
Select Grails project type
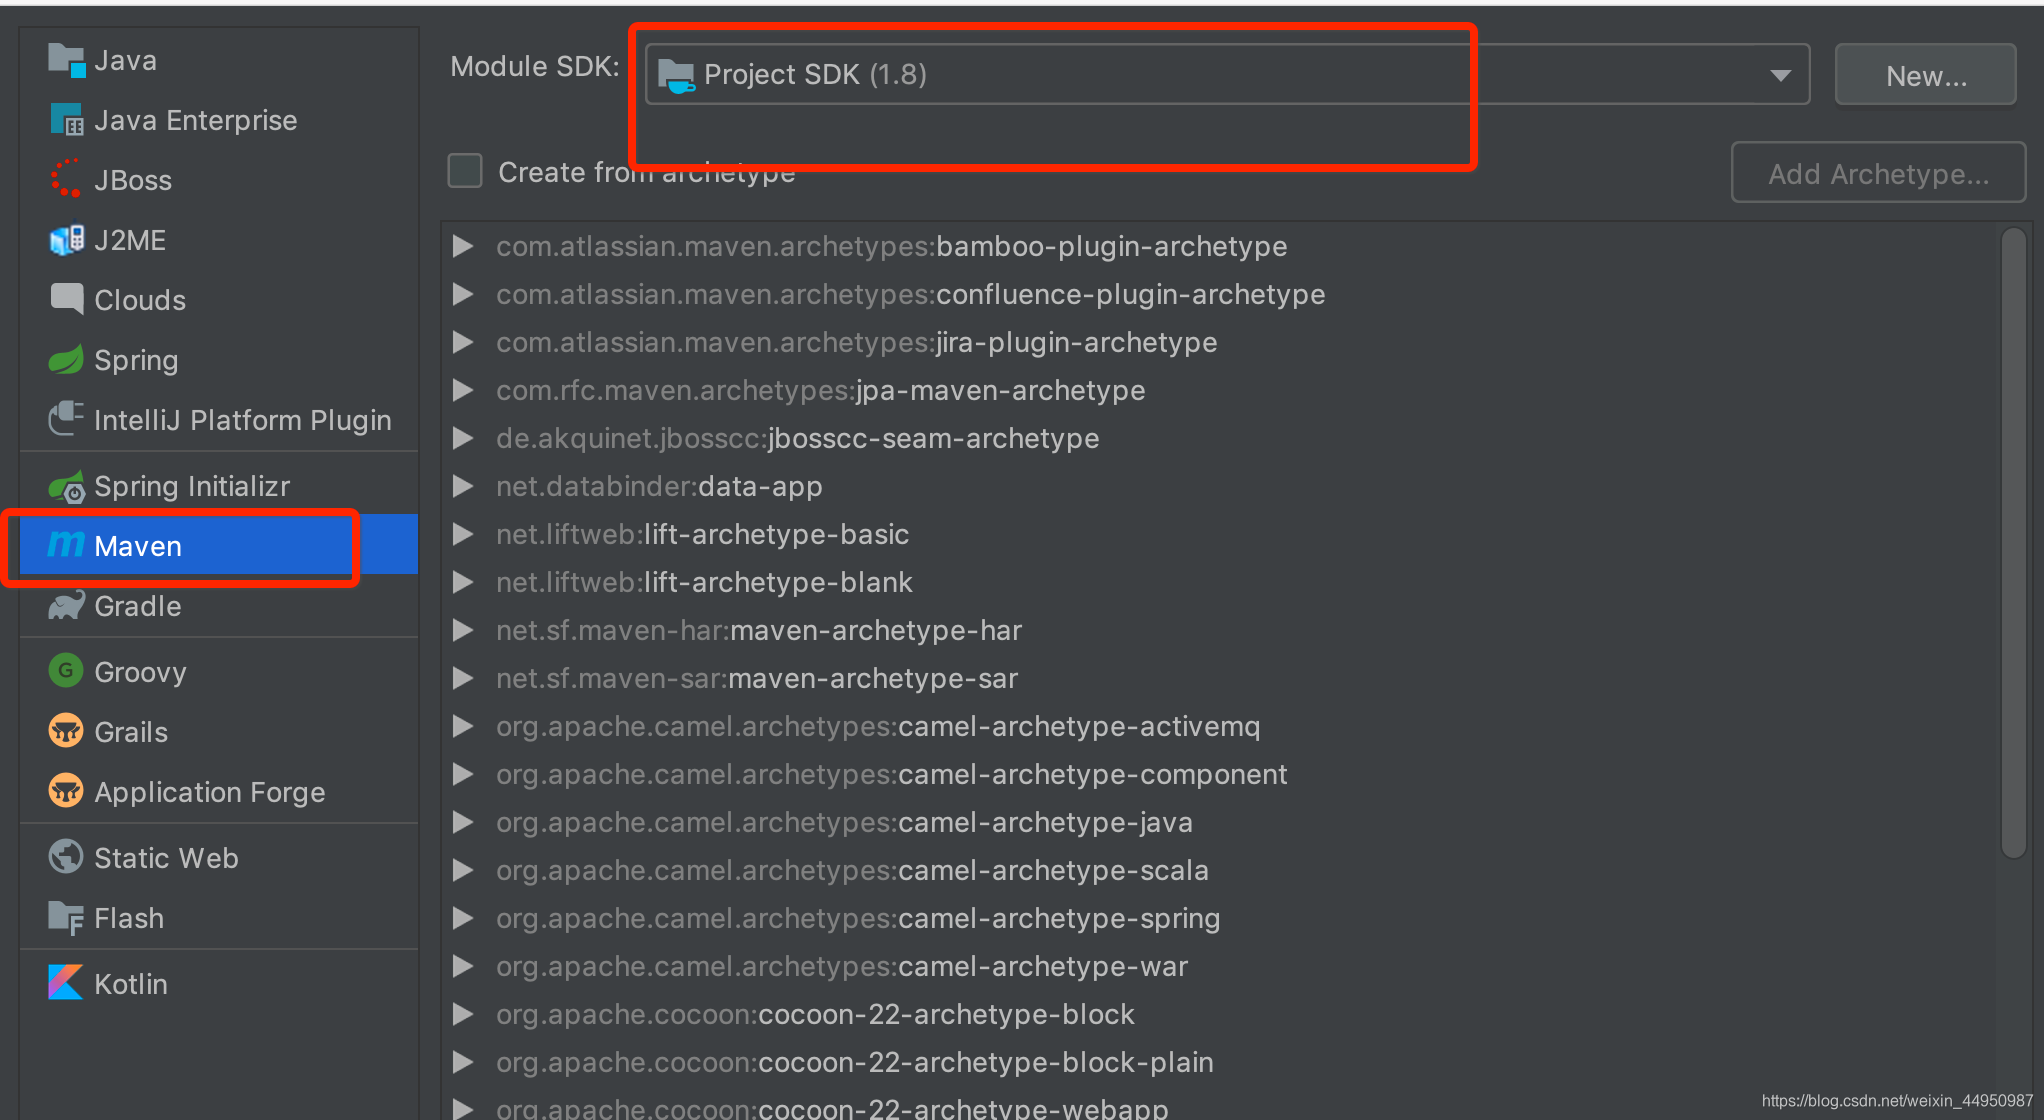pyautogui.click(x=219, y=732)
